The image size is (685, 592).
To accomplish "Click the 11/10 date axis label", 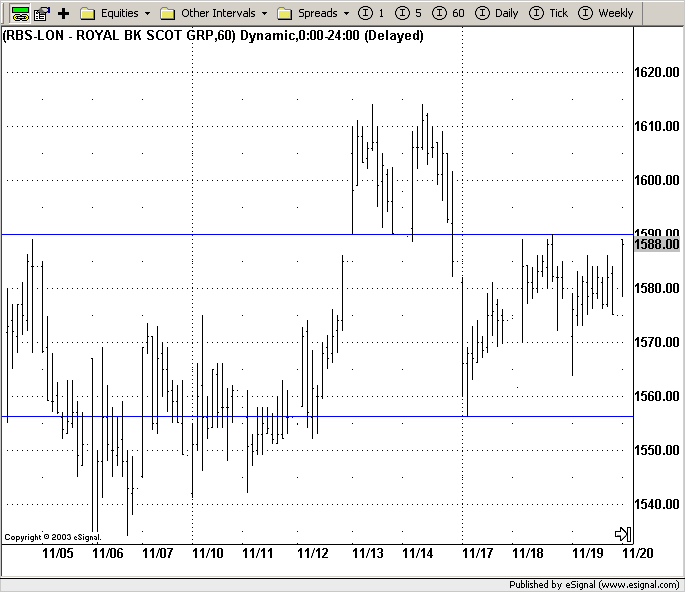I will 208,554.
